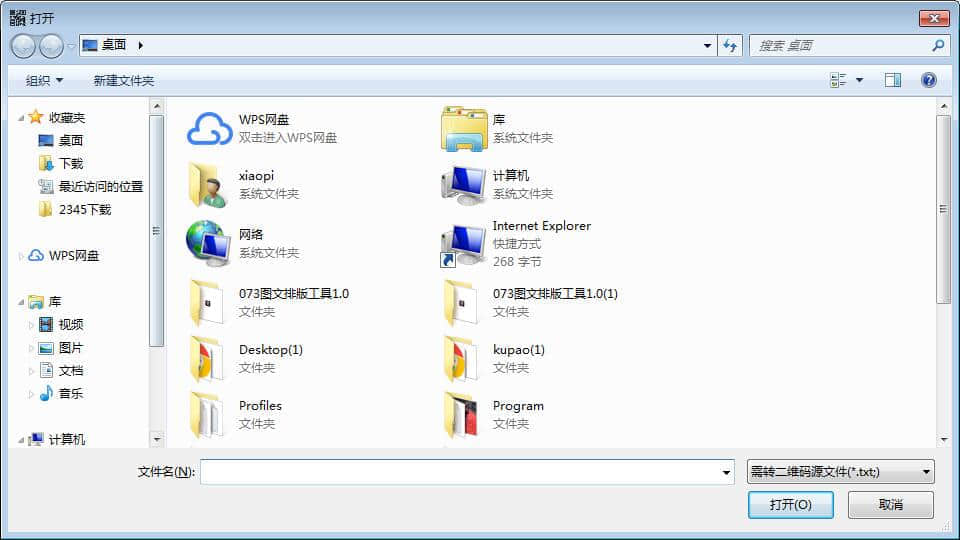Select the 073图文排版工具1.0 folder icon
Screen dimensions: 960x540
(207, 302)
